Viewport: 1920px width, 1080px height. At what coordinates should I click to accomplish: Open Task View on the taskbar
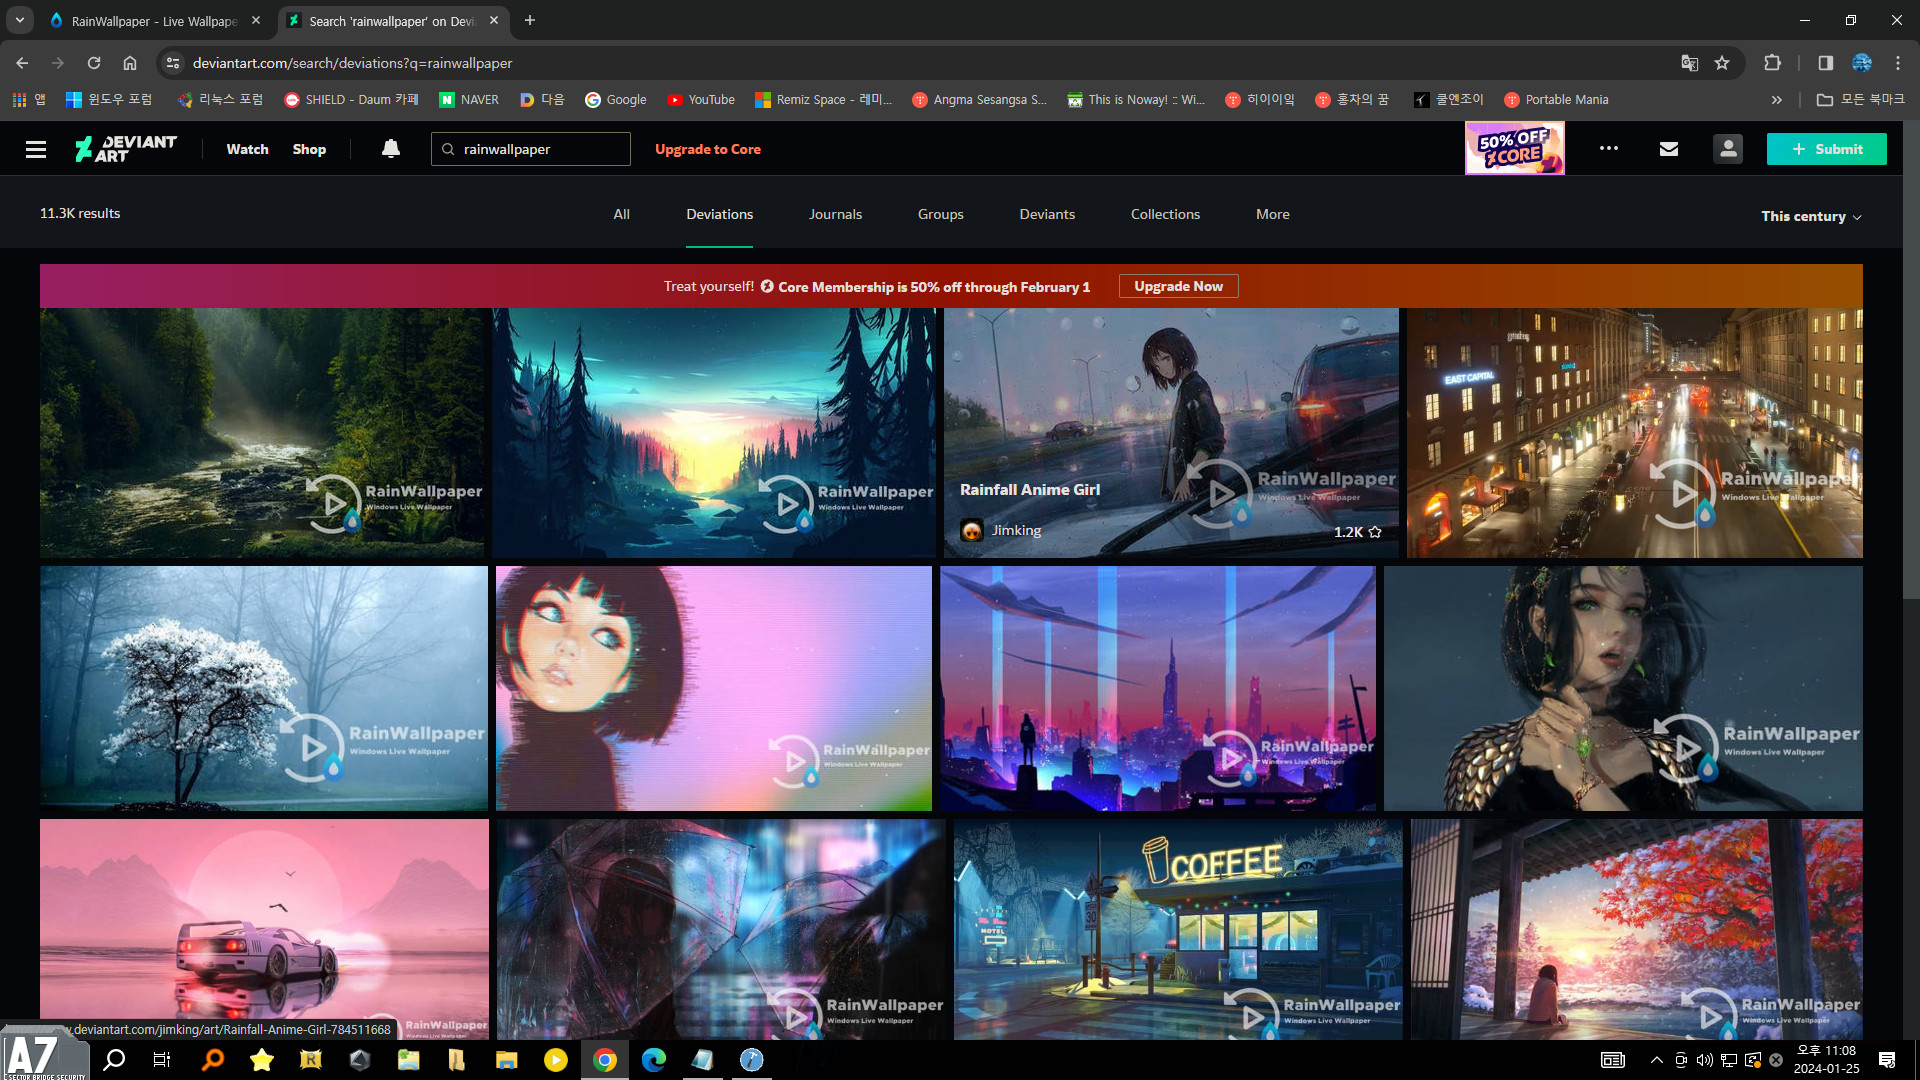tap(162, 1060)
